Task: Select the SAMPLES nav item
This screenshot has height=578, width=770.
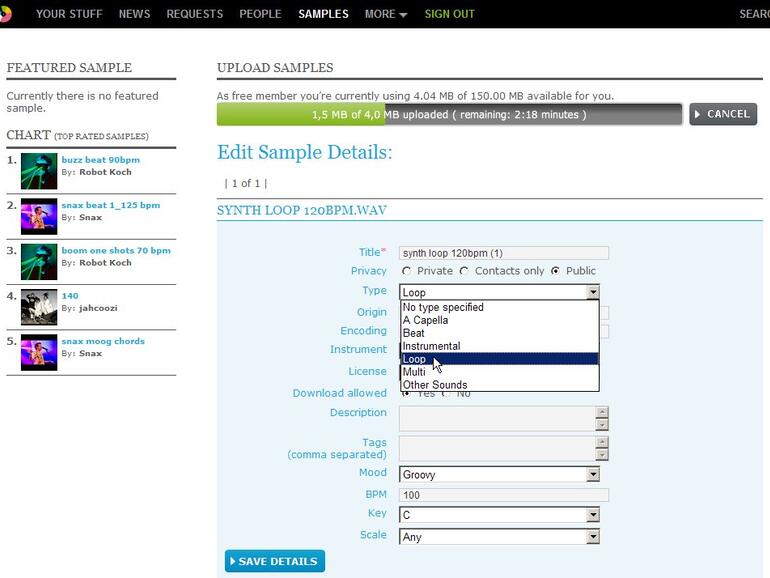Action: coord(324,14)
